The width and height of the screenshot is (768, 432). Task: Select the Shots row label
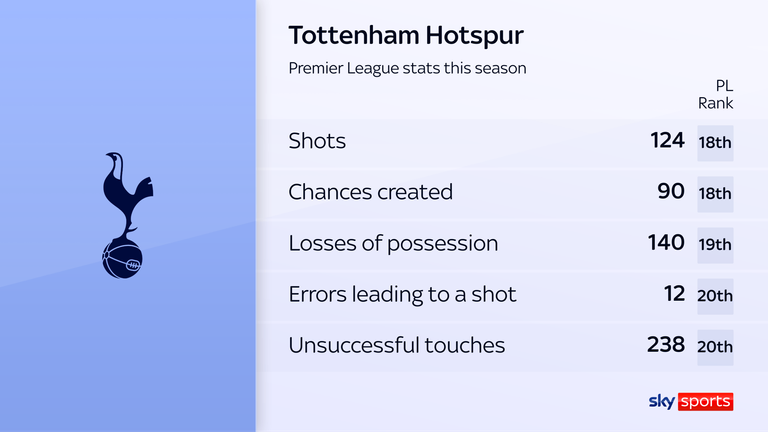coord(317,141)
